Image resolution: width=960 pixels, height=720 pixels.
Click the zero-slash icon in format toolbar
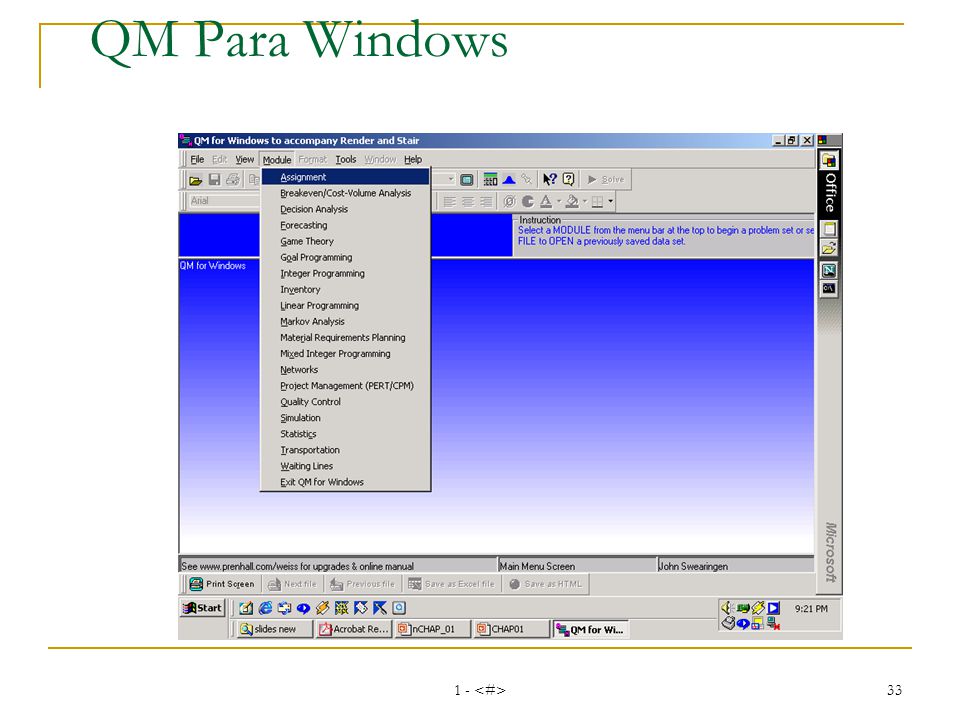point(509,201)
